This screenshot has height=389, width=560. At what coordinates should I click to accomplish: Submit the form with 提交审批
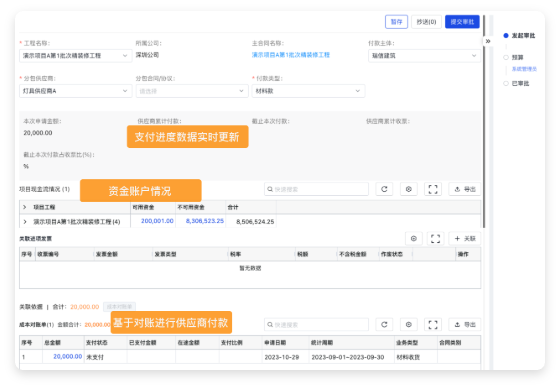coord(462,22)
